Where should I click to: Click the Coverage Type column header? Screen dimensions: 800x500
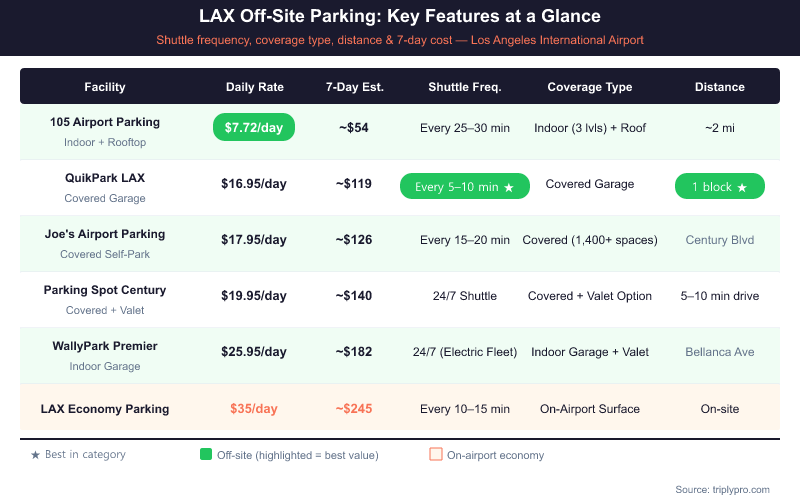pos(590,87)
